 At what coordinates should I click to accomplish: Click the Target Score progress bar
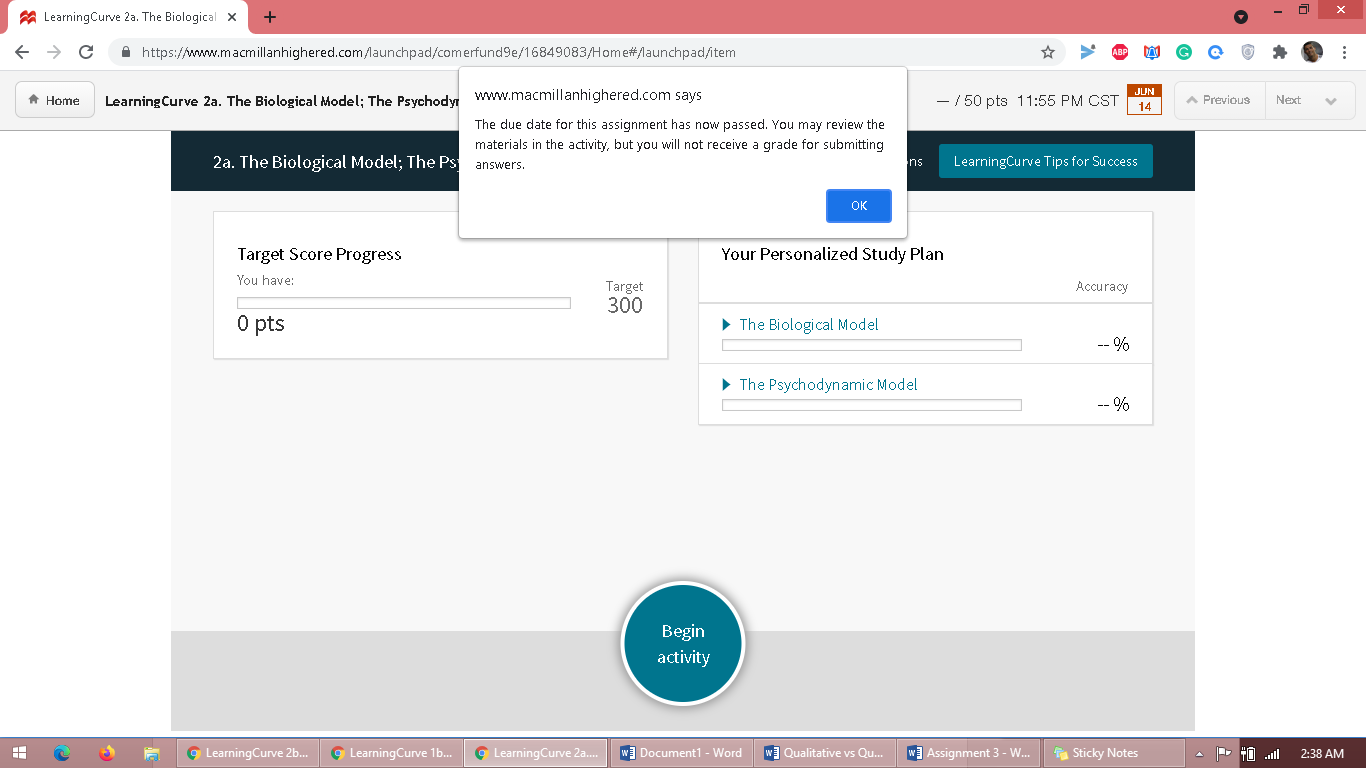point(403,303)
